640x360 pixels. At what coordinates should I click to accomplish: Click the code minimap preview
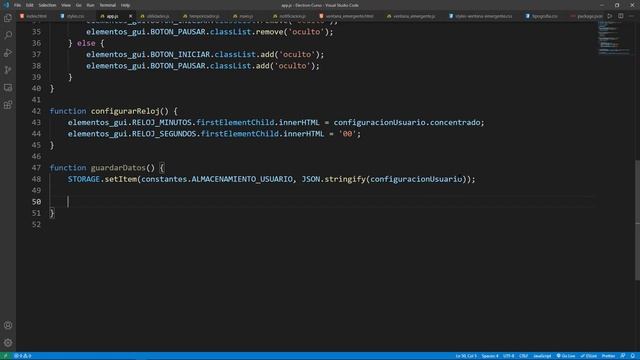pyautogui.click(x=615, y=38)
